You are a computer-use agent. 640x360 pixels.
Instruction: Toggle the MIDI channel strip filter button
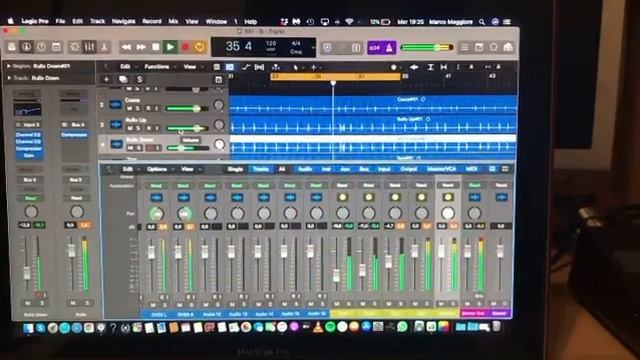point(471,169)
